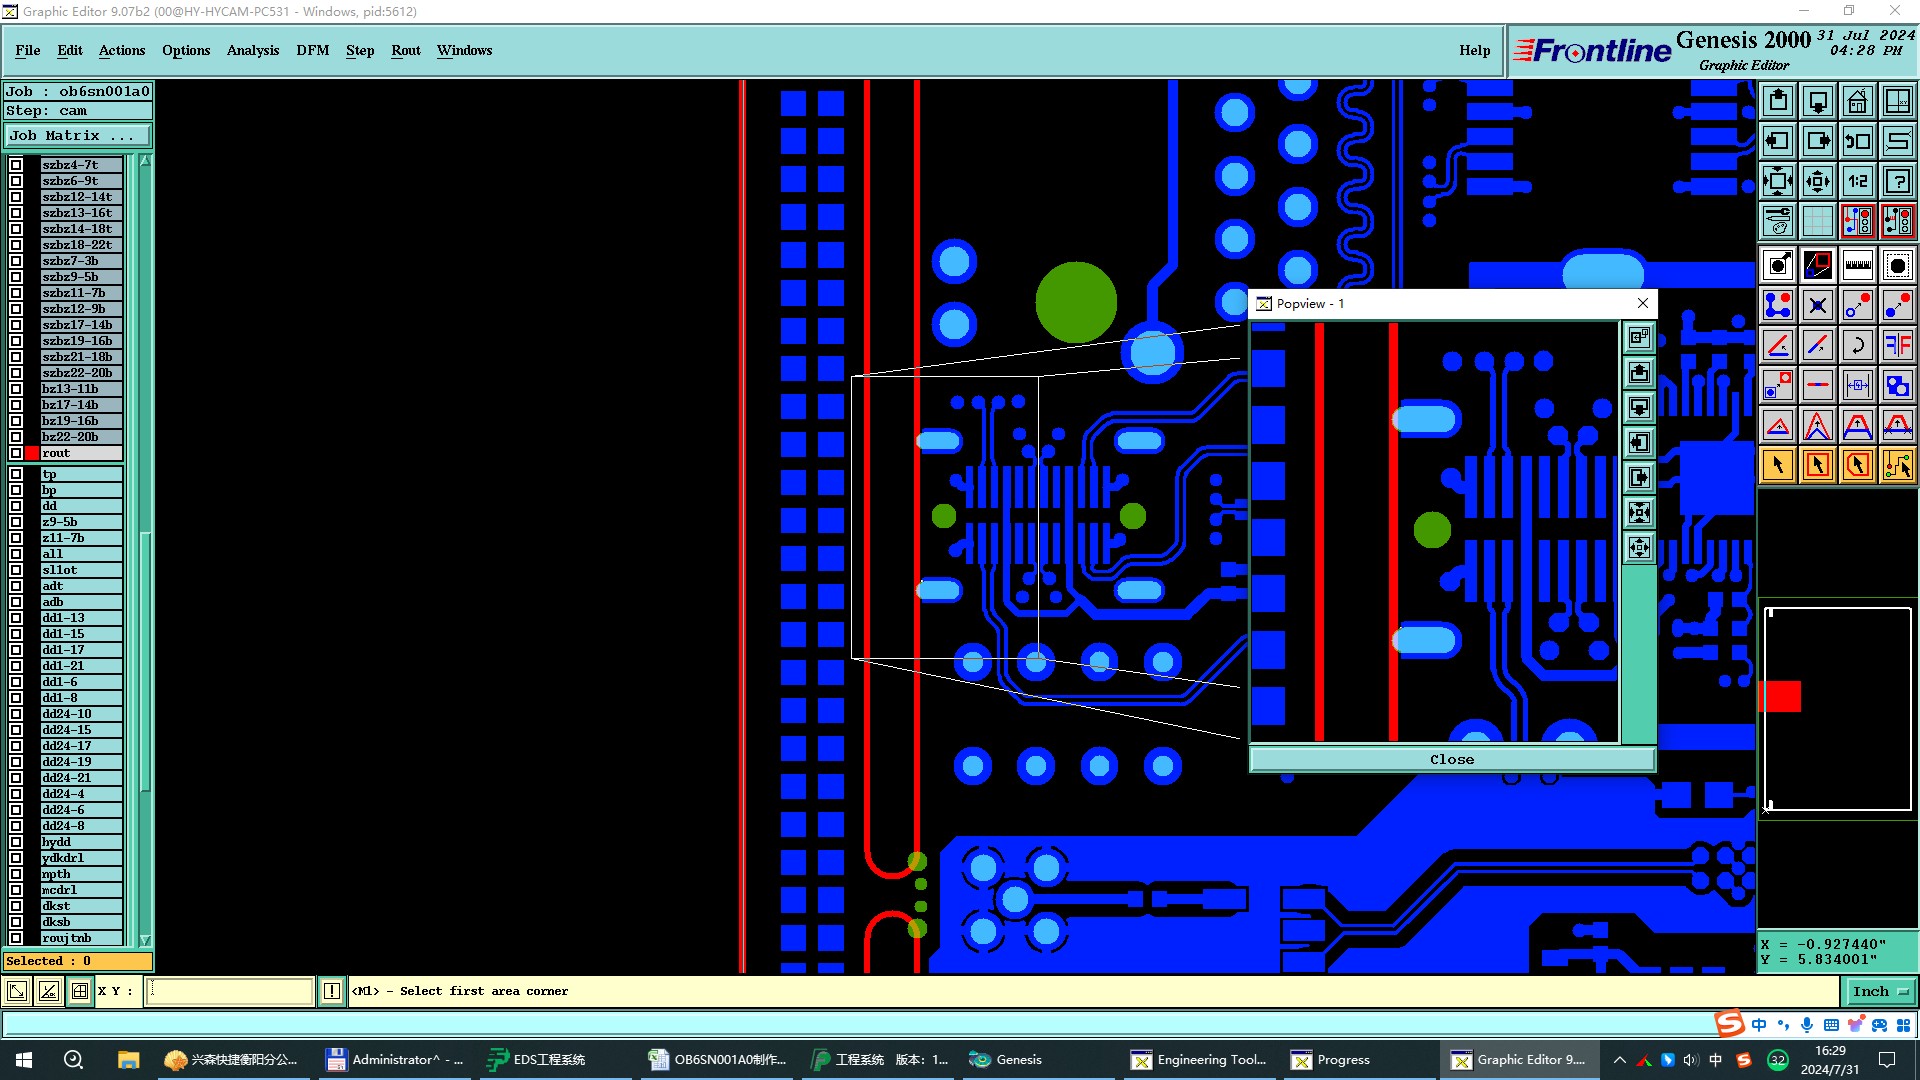Click the delete feature X icon
This screenshot has width=1920, height=1080.
click(x=1817, y=305)
